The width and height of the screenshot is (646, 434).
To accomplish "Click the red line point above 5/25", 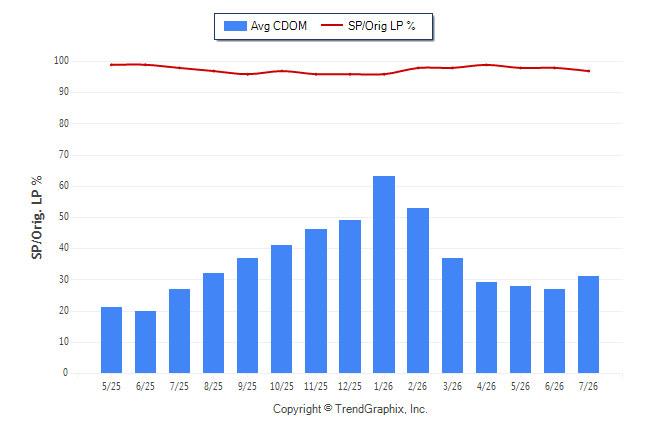I will click(x=111, y=65).
